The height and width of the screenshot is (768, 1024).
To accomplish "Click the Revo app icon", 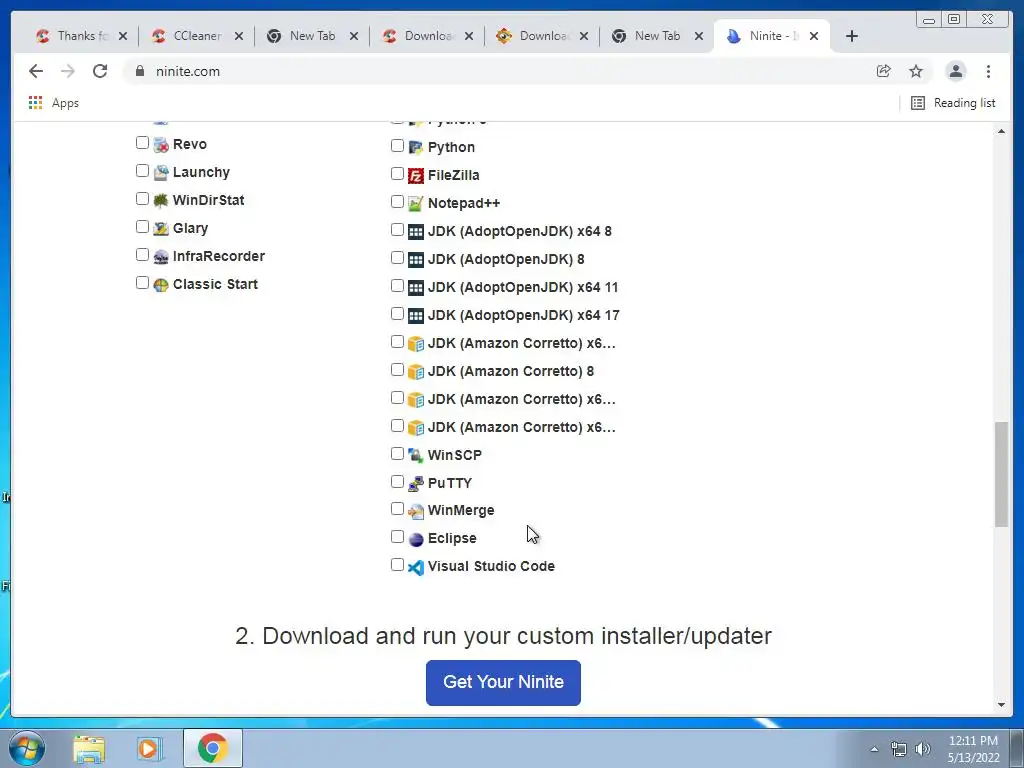I will click(161, 144).
